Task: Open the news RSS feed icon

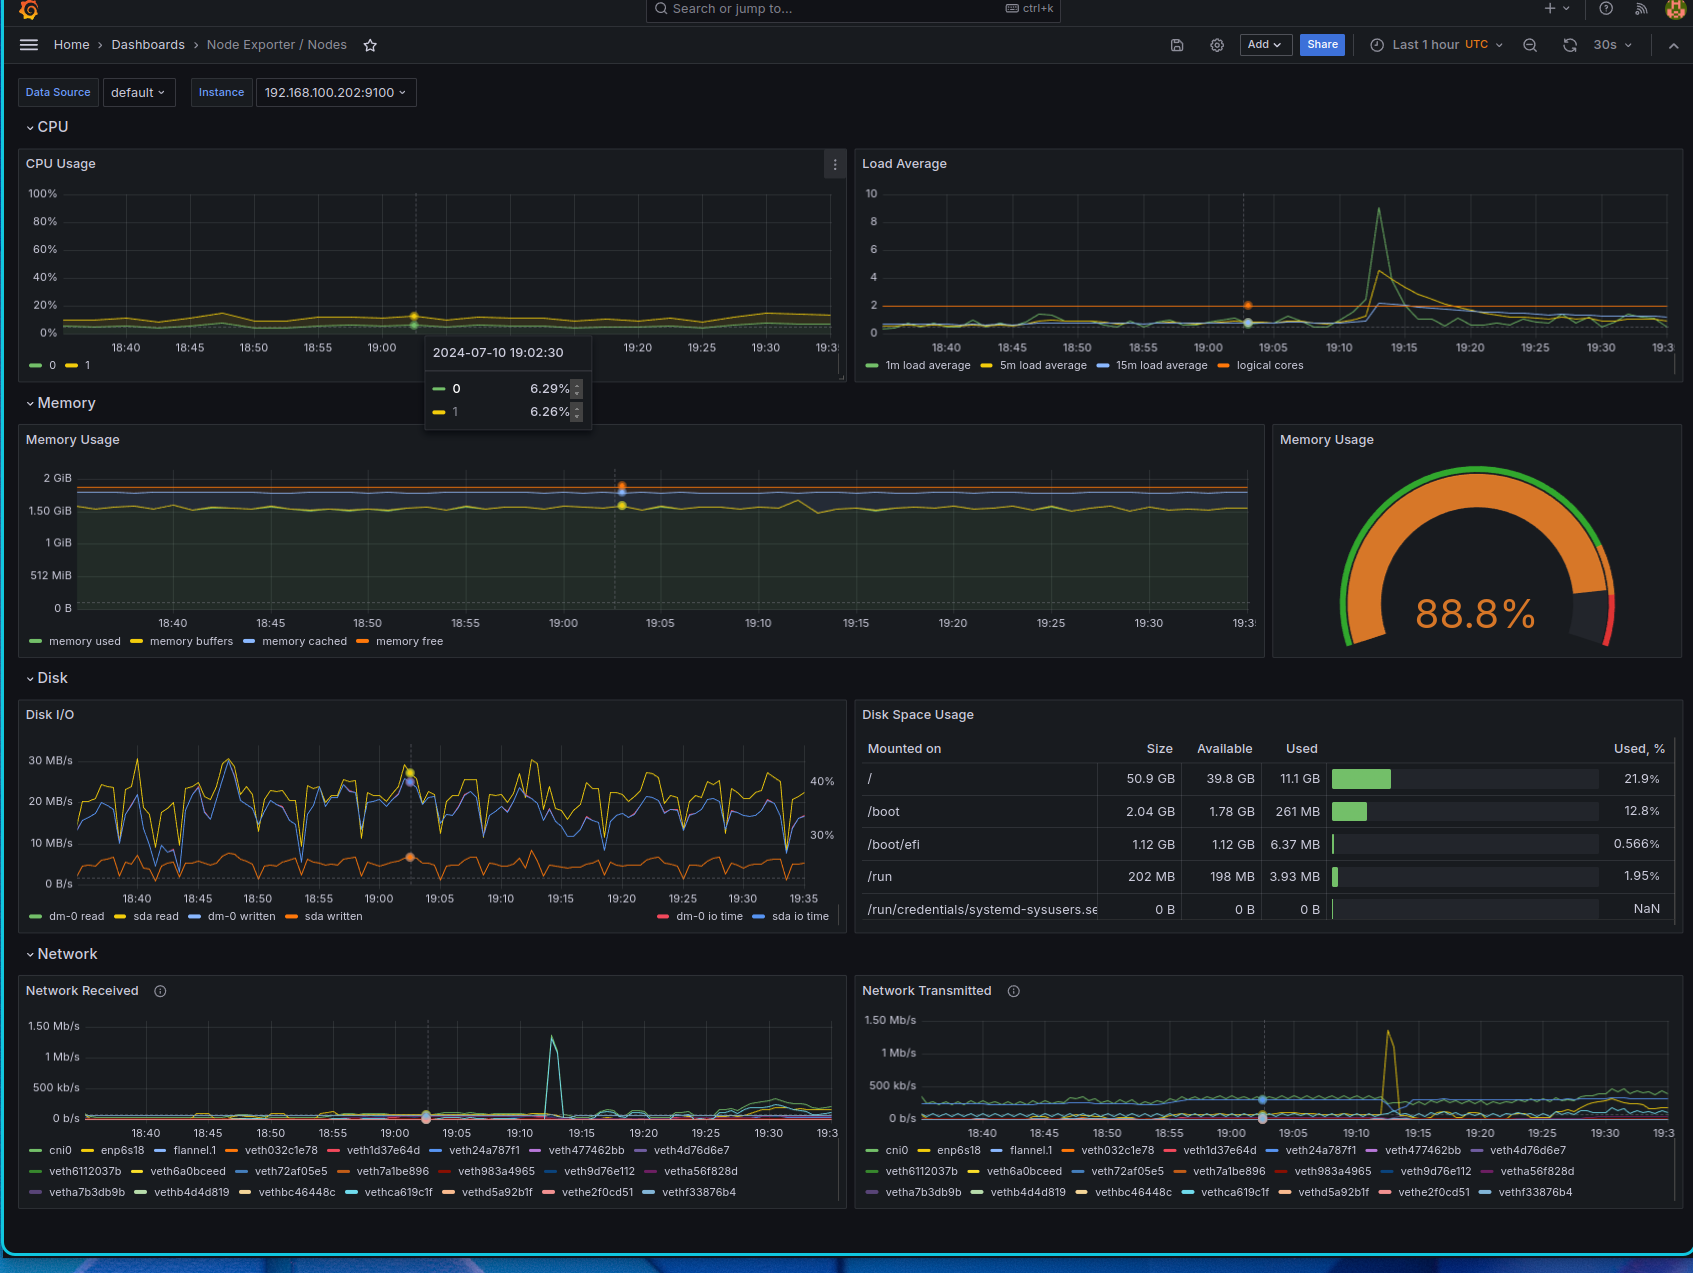Action: click(x=1641, y=9)
